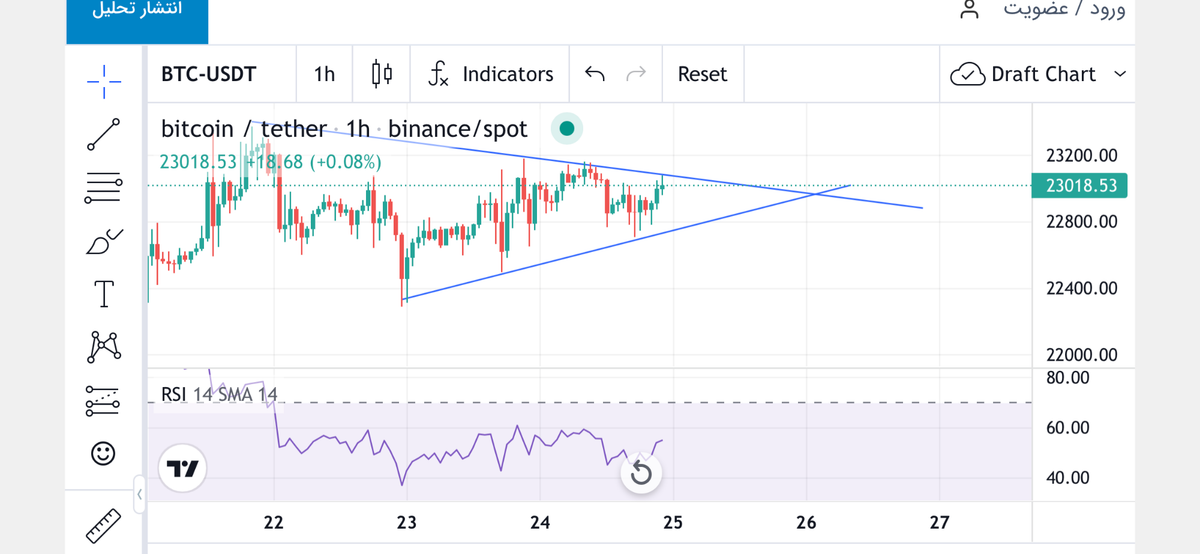The height and width of the screenshot is (554, 1200).
Task: Select the crosshair cursor tool
Action: (x=104, y=76)
